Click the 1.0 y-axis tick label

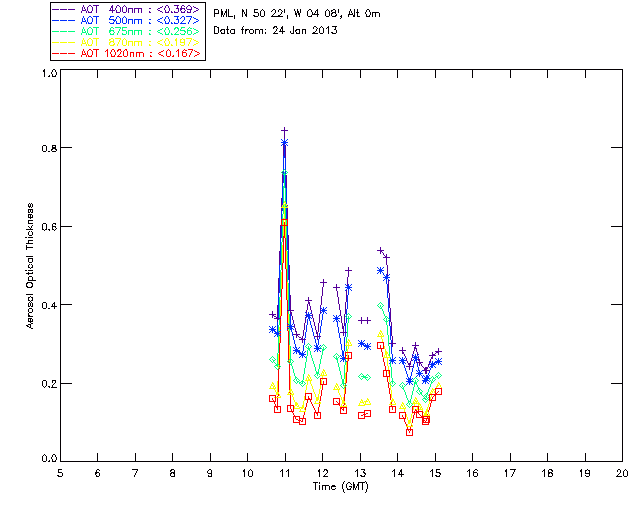pos(49,73)
